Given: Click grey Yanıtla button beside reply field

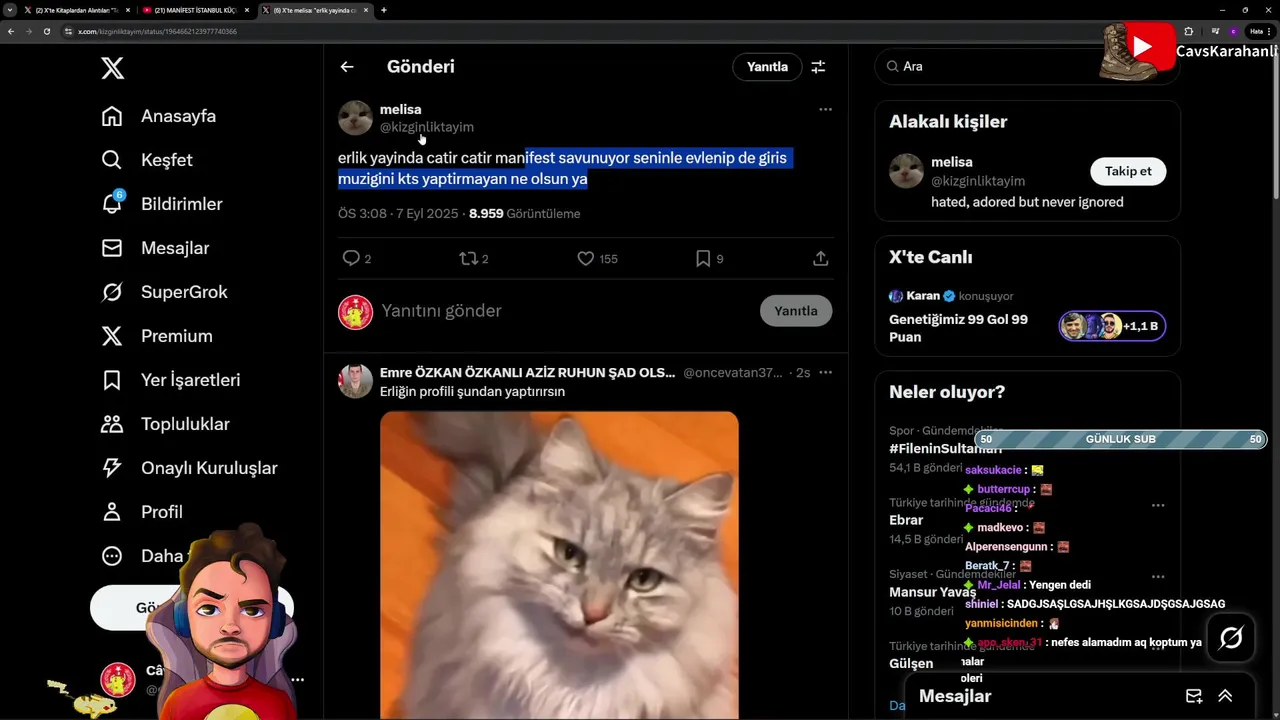Looking at the screenshot, I should [x=796, y=311].
